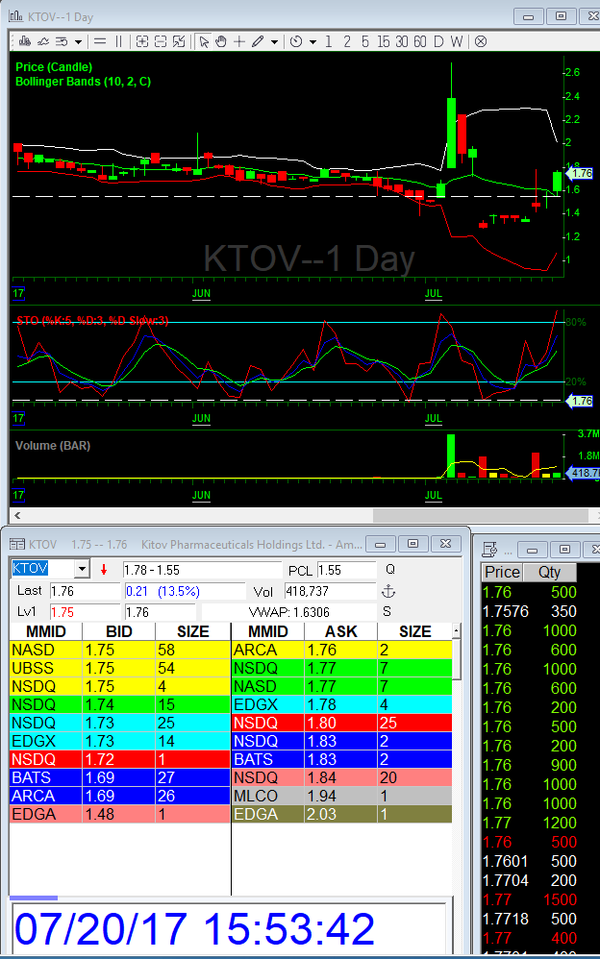Click the circled X icon in chart toolbar
The width and height of the screenshot is (600, 959).
tap(481, 41)
